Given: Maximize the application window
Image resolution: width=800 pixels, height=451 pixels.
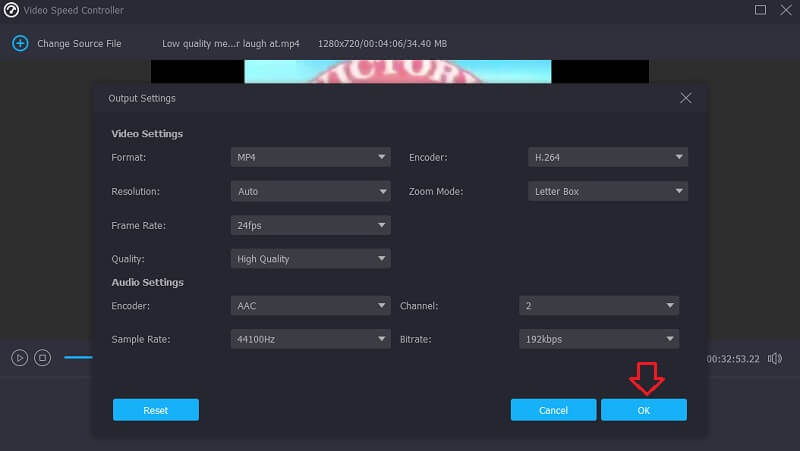Looking at the screenshot, I should [760, 10].
